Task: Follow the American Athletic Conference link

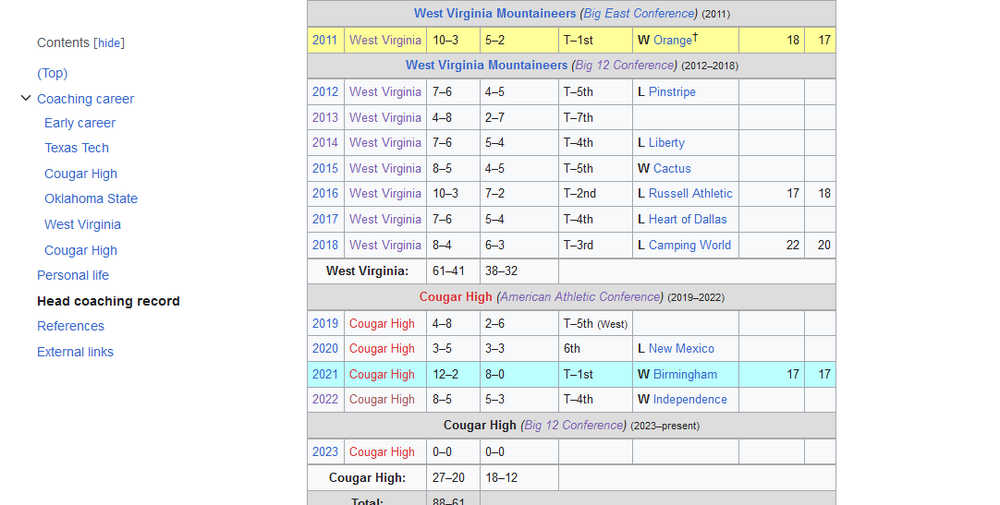Action: click(x=581, y=297)
